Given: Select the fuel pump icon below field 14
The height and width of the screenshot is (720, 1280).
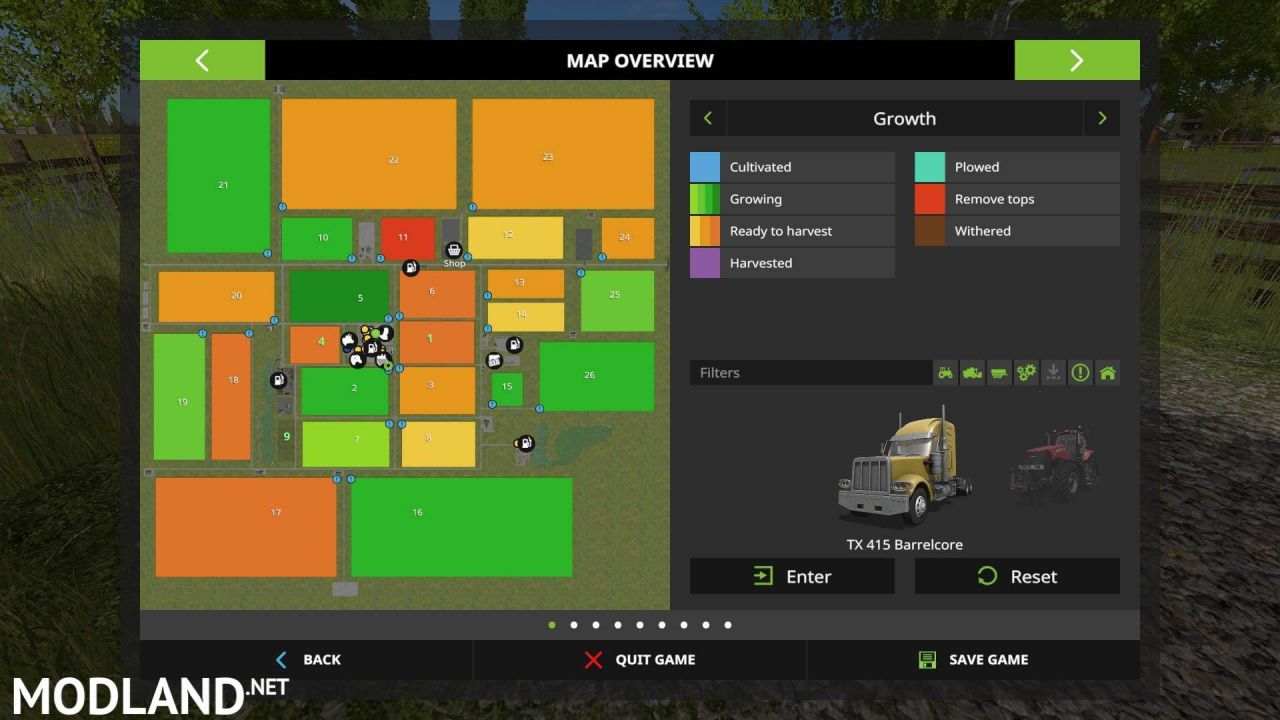Looking at the screenshot, I should [514, 345].
